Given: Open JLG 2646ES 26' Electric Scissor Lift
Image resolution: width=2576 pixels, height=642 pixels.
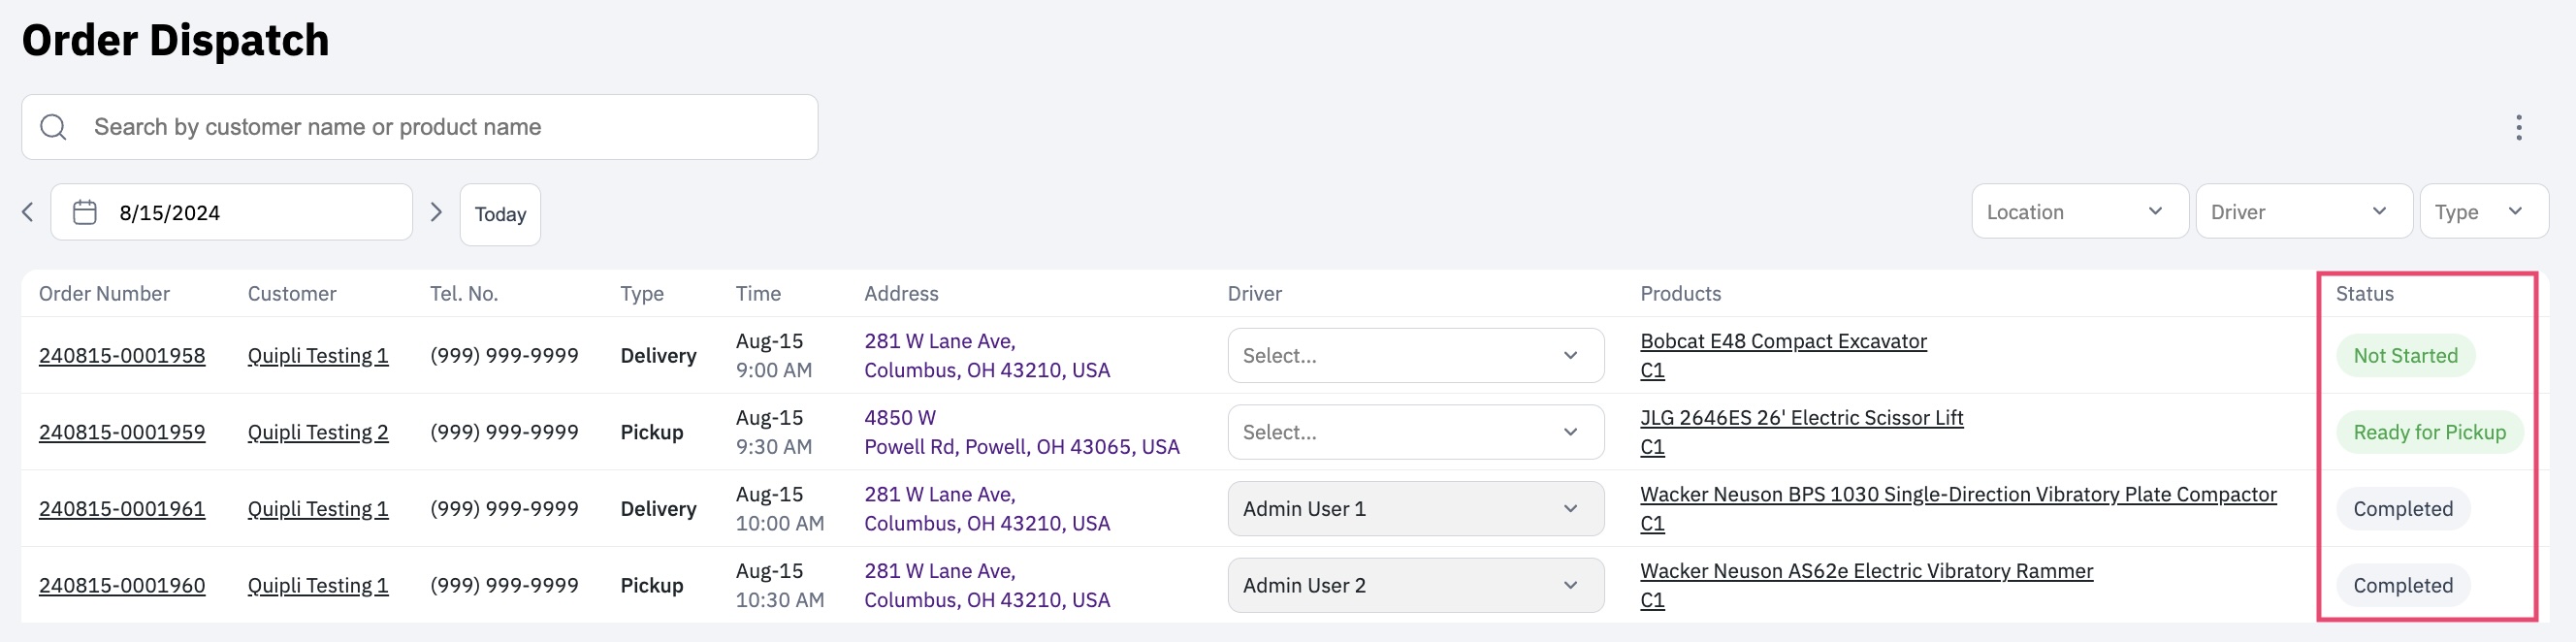Looking at the screenshot, I should [1801, 418].
